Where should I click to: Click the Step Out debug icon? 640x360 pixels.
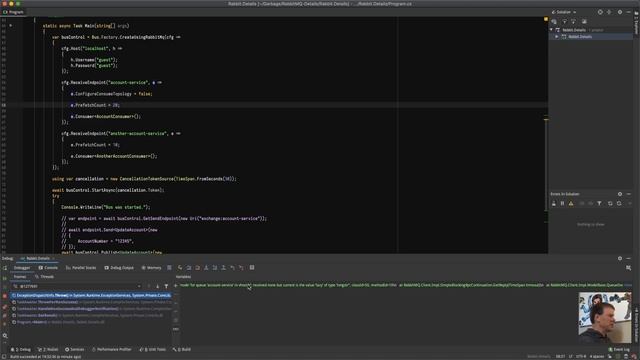pos(223,268)
